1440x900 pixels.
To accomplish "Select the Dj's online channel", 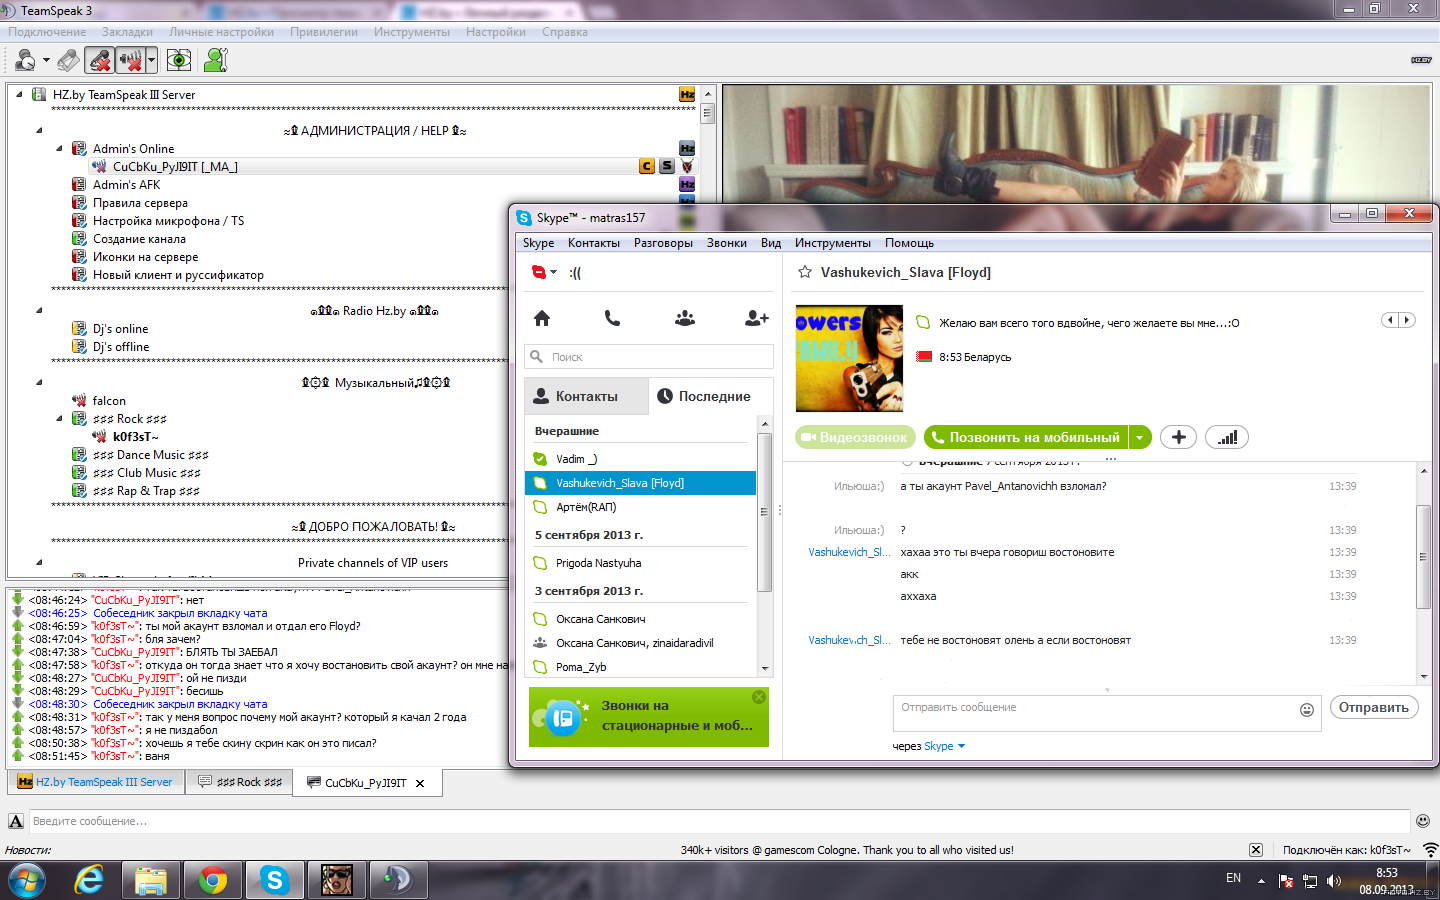I will point(120,328).
